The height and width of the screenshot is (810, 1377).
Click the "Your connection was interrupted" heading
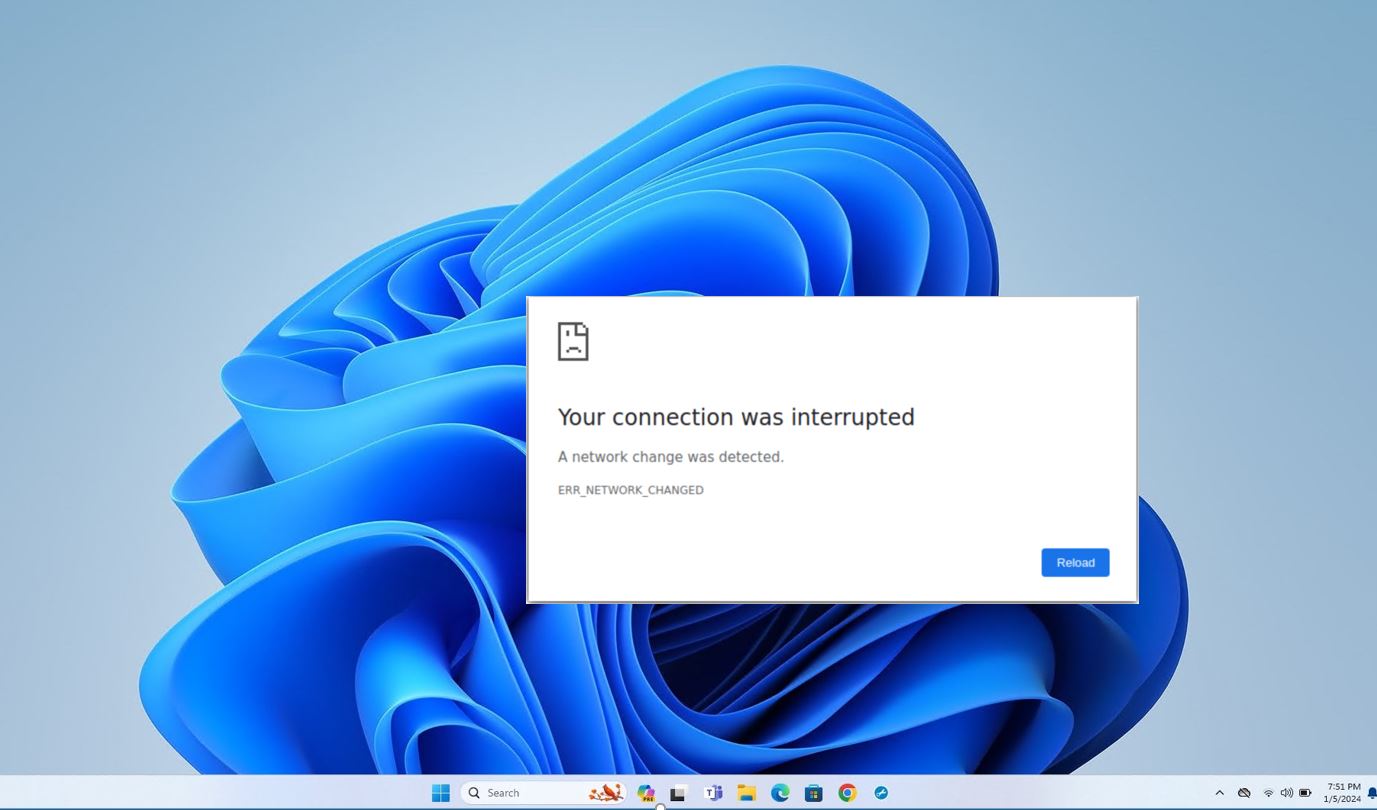736,417
